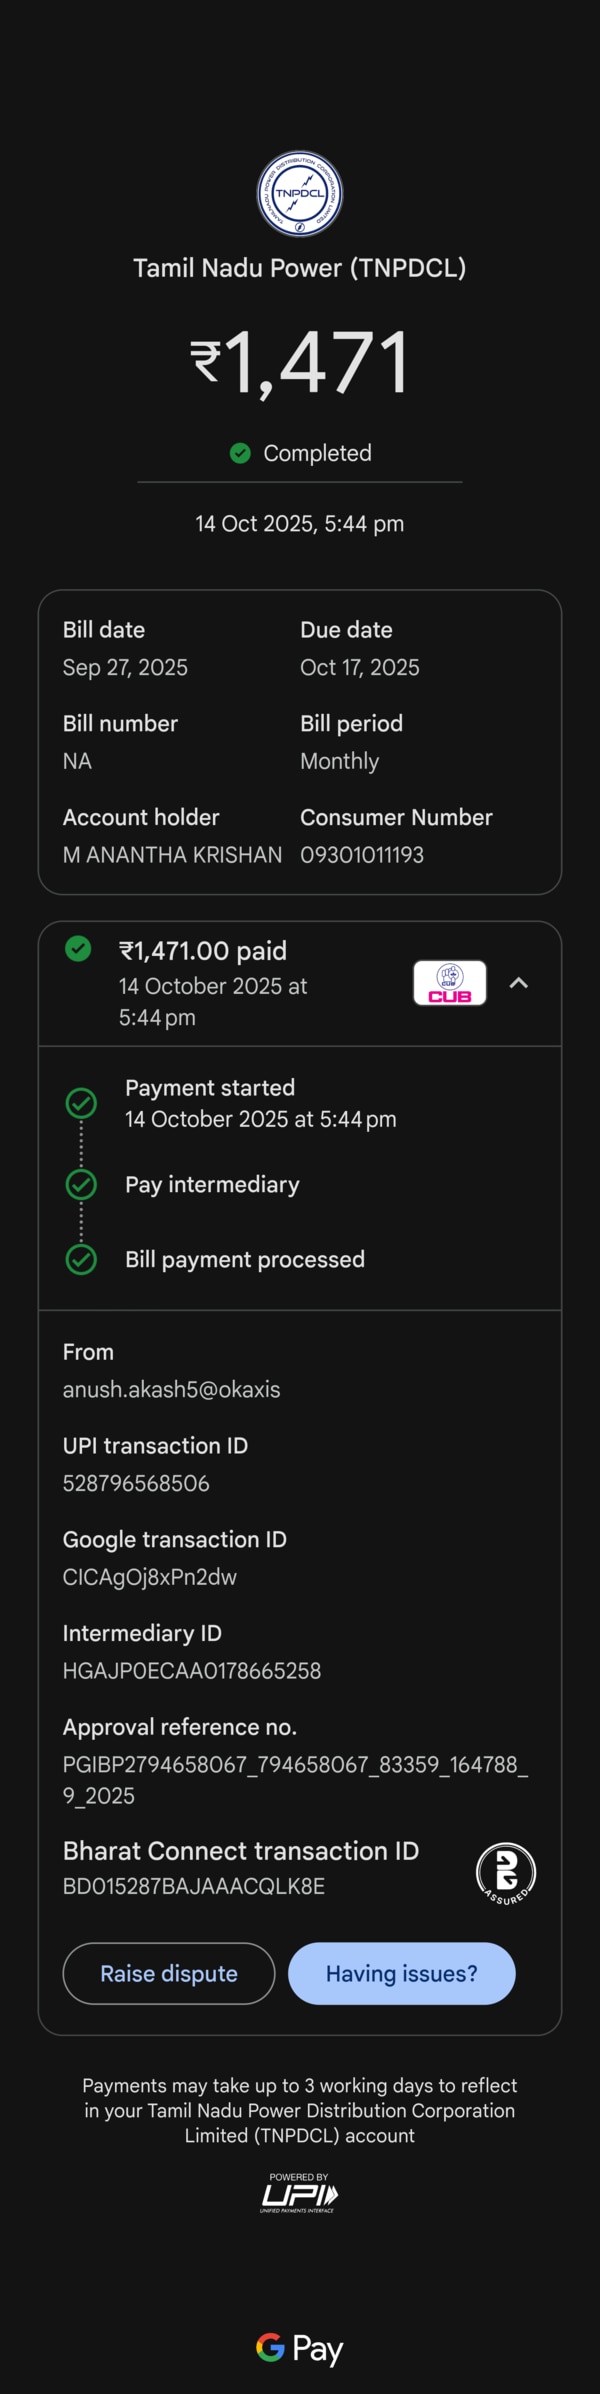Select the UPI transaction ID number
This screenshot has height=2394, width=600.
(x=136, y=1483)
